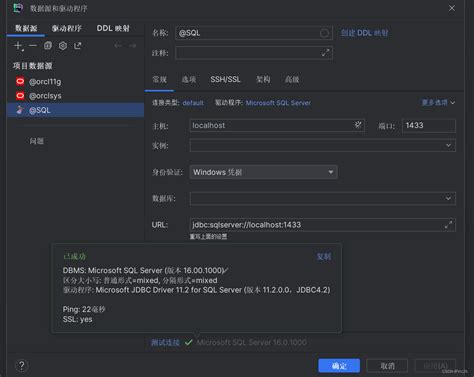
Task: Go forward with the right arrow
Action: point(133,46)
